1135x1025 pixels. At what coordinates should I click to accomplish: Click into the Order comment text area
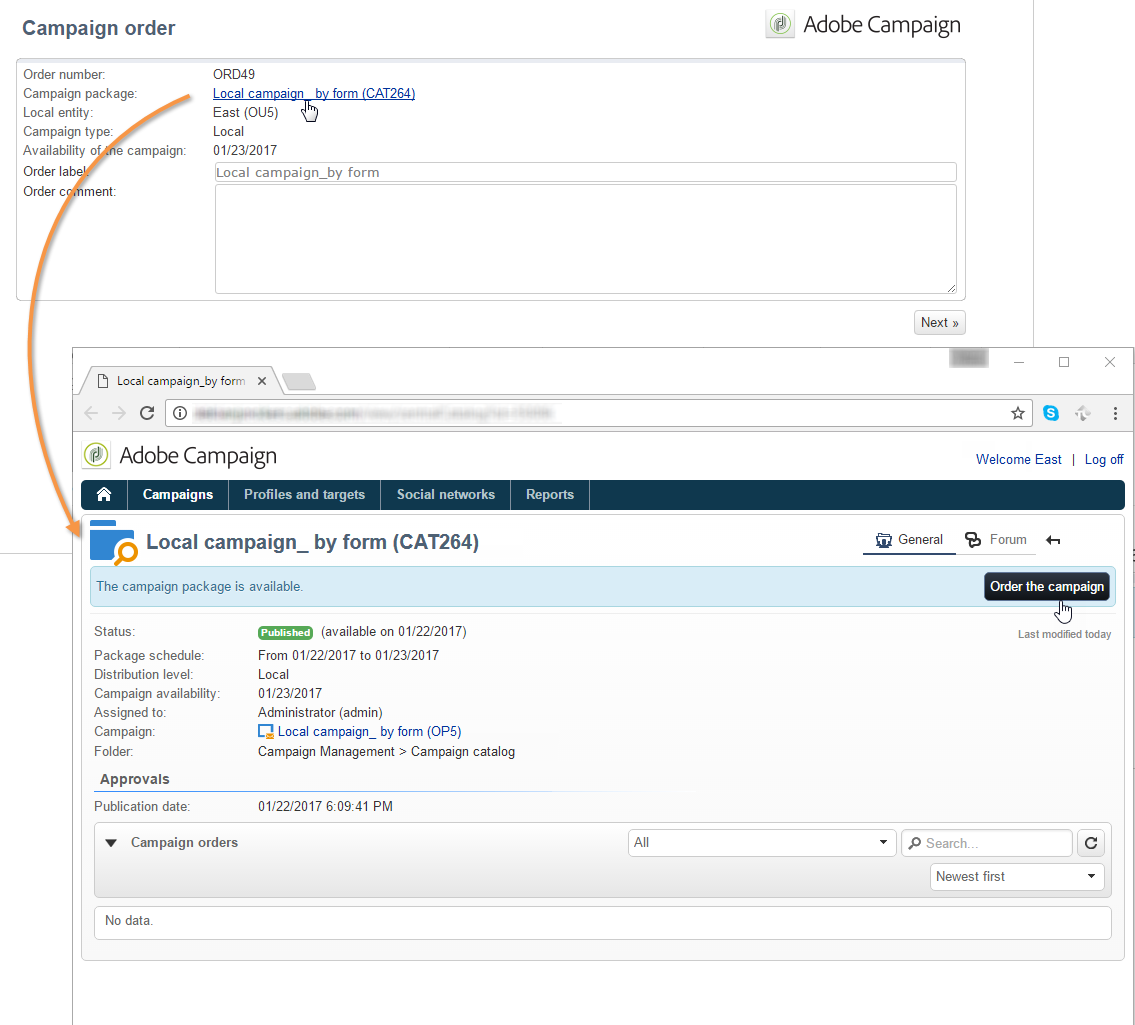[585, 239]
